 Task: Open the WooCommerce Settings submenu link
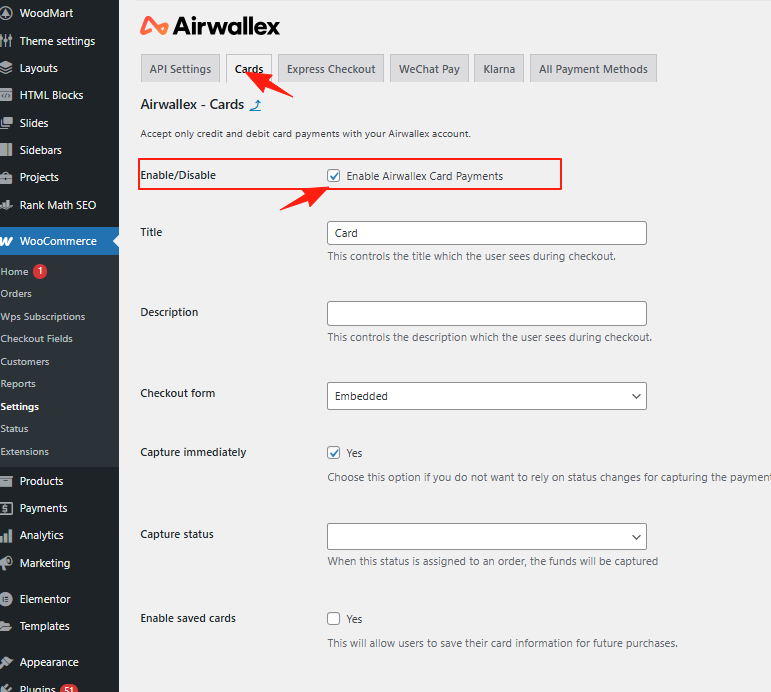20,407
